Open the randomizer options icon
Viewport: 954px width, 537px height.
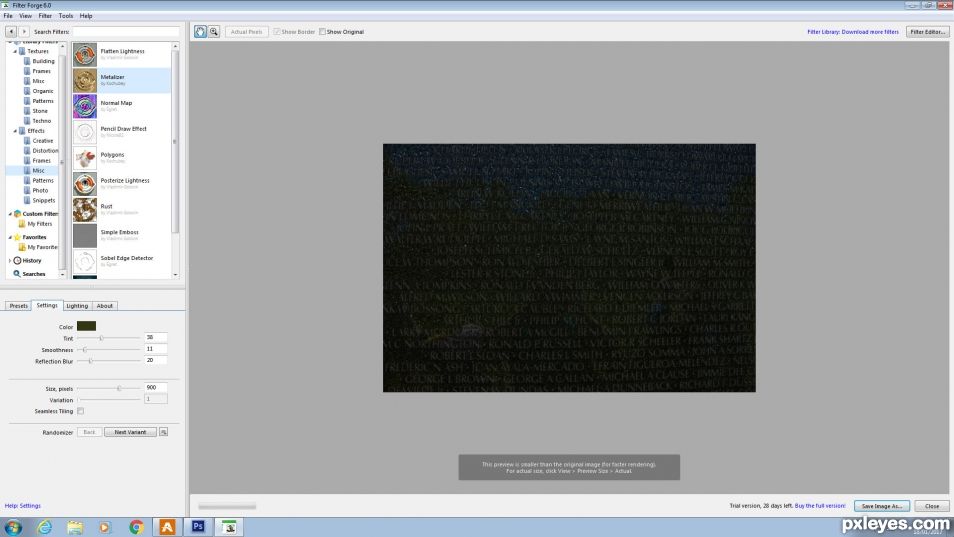[164, 432]
